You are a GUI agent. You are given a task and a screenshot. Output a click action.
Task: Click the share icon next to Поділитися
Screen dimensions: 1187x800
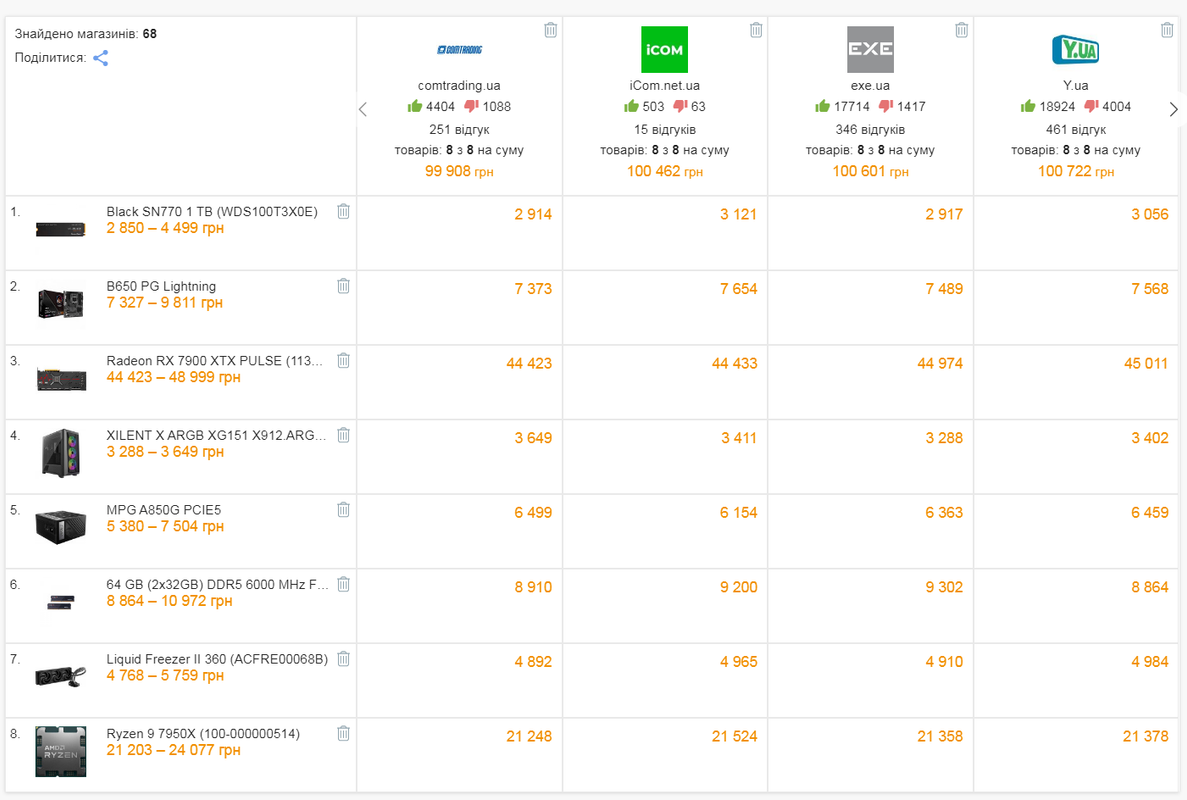pos(101,58)
